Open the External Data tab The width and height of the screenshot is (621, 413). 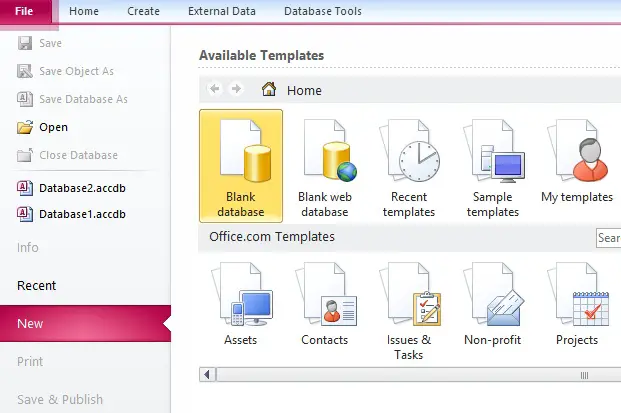[222, 11]
